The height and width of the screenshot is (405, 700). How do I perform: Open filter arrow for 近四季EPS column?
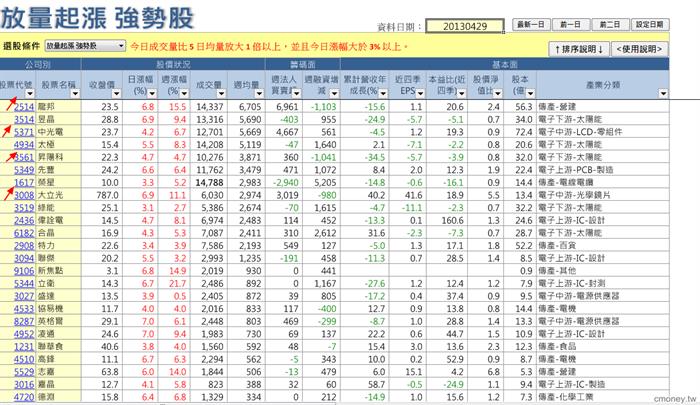tap(420, 93)
